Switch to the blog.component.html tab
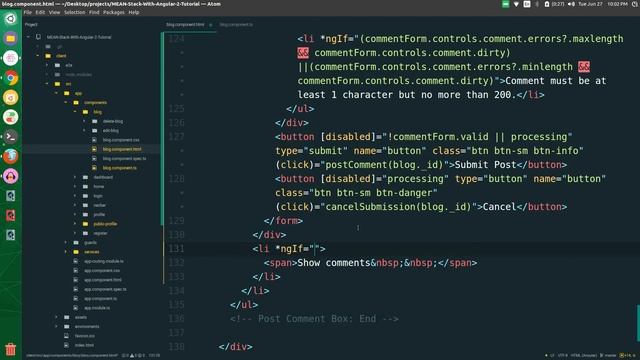 click(185, 25)
